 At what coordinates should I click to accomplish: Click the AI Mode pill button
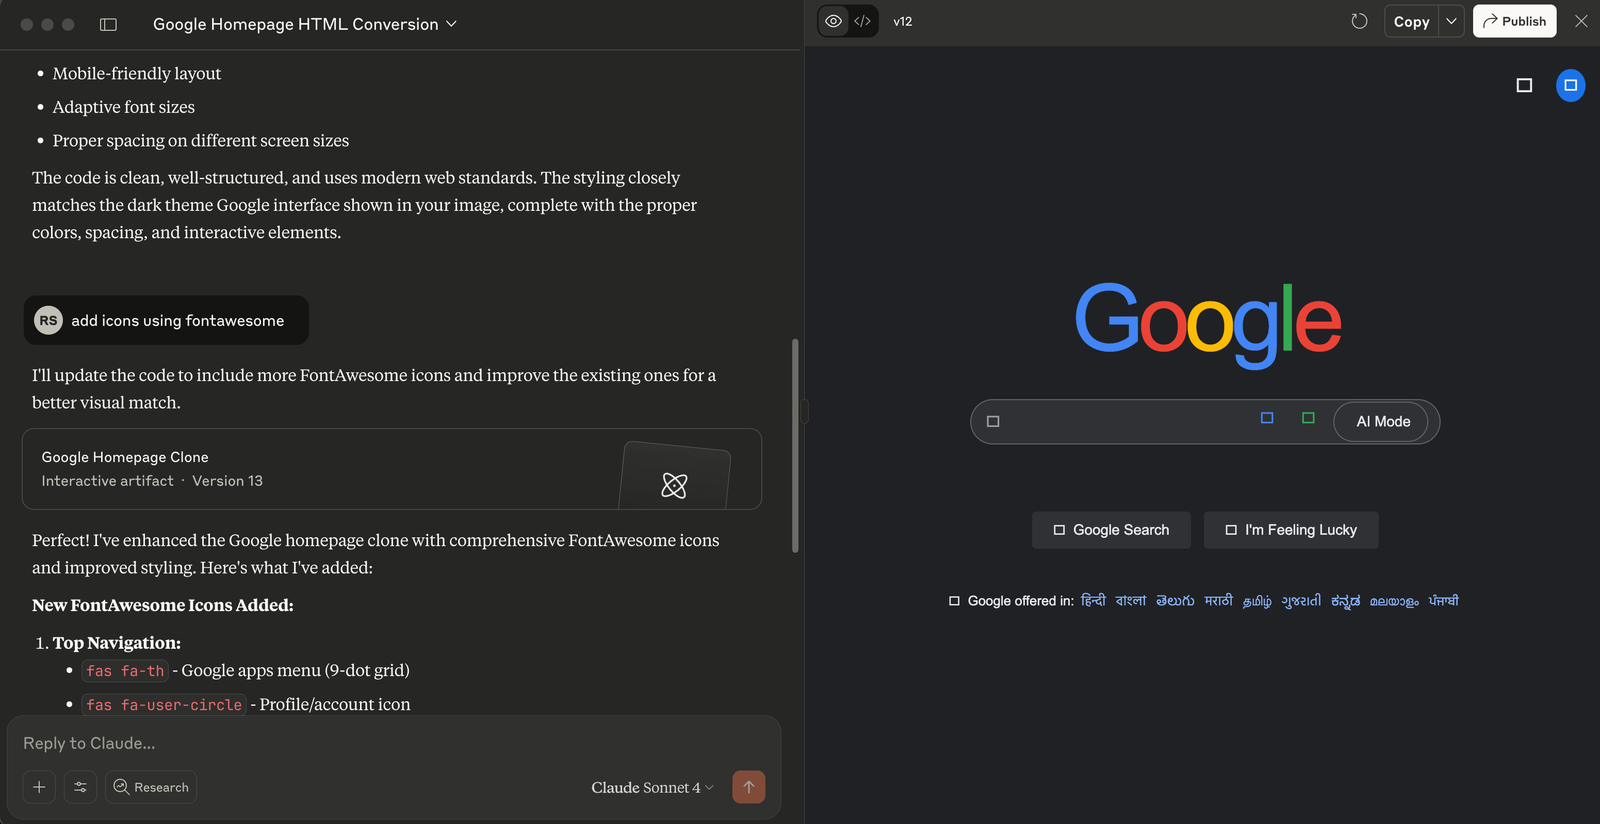(1383, 422)
